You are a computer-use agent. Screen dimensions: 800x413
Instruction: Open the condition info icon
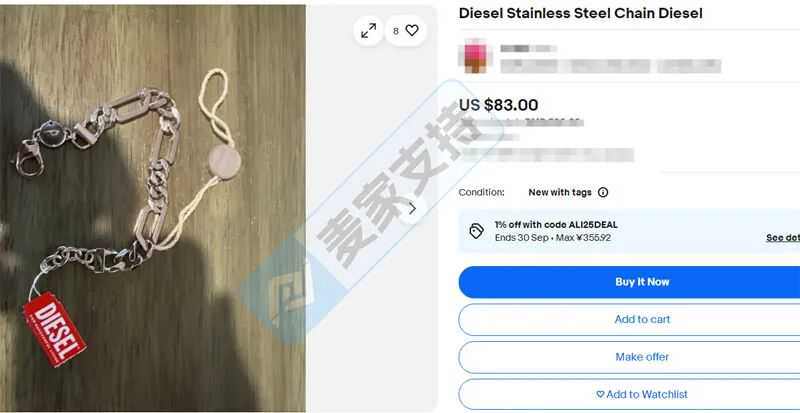pos(603,192)
